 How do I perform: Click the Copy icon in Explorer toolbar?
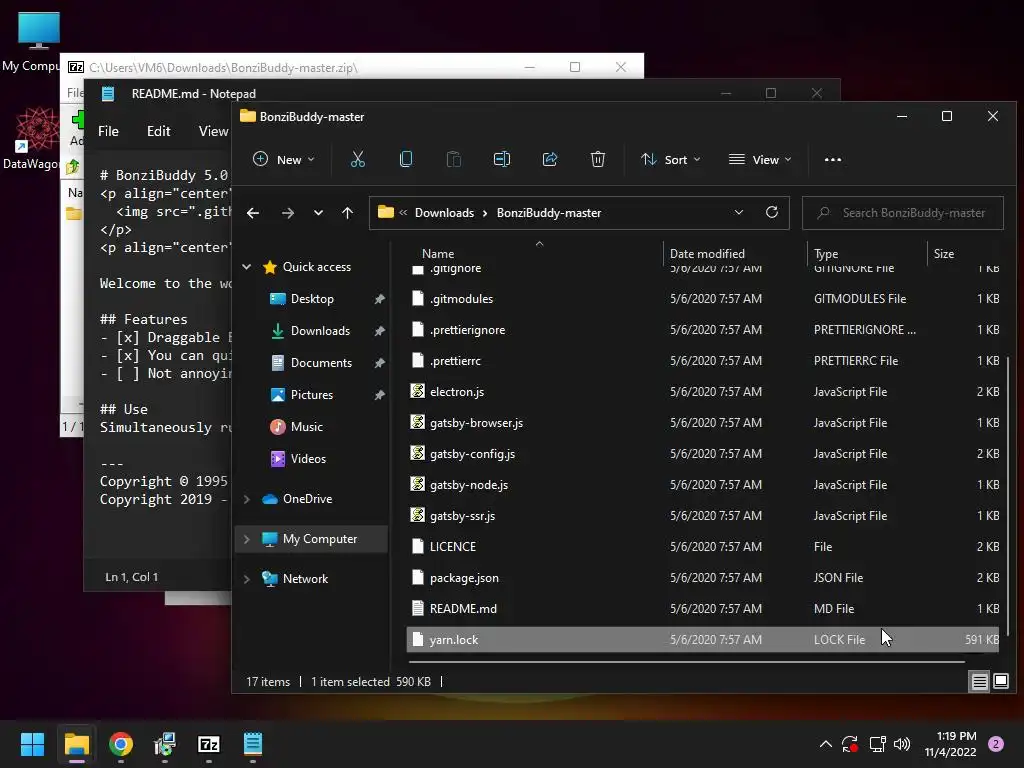point(406,159)
